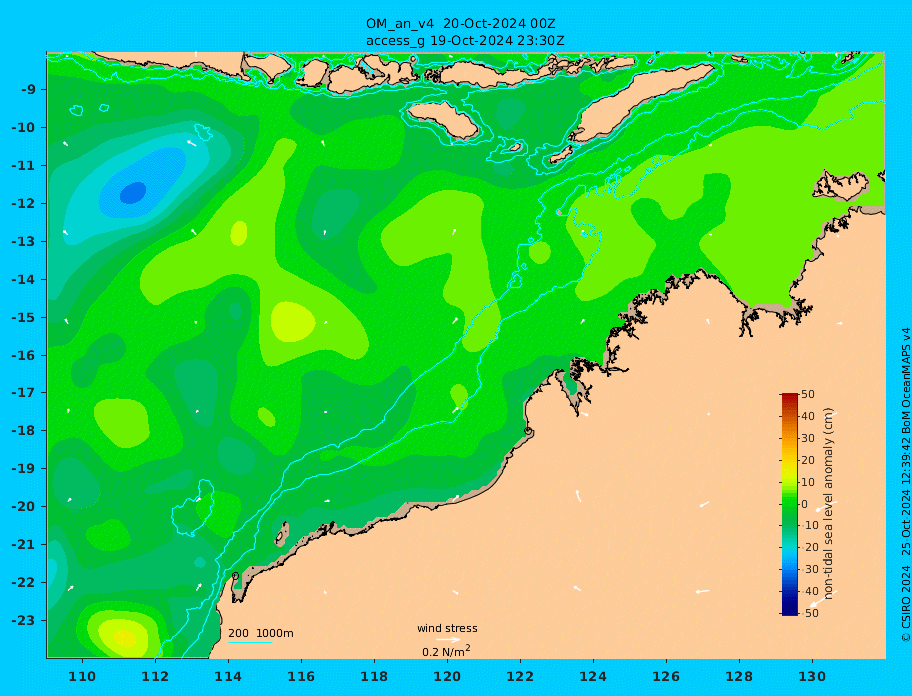Click the dark red top of the colorbar
912x696 pixels.
pos(789,397)
